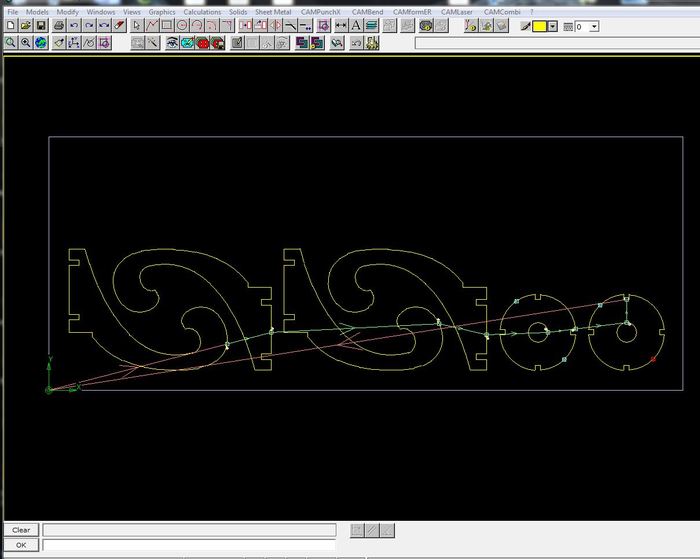Click the small undo arrow icon beside machine figure

tap(356, 43)
